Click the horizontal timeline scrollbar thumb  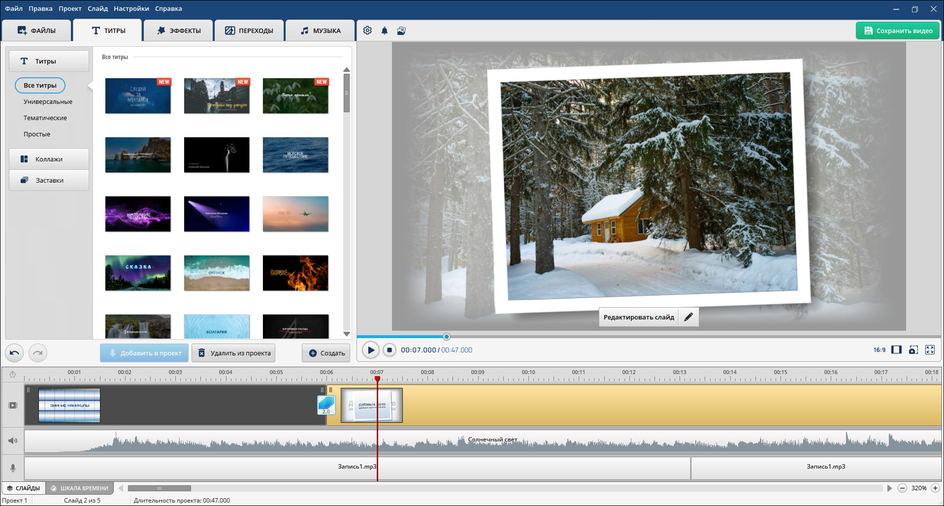pyautogui.click(x=160, y=488)
